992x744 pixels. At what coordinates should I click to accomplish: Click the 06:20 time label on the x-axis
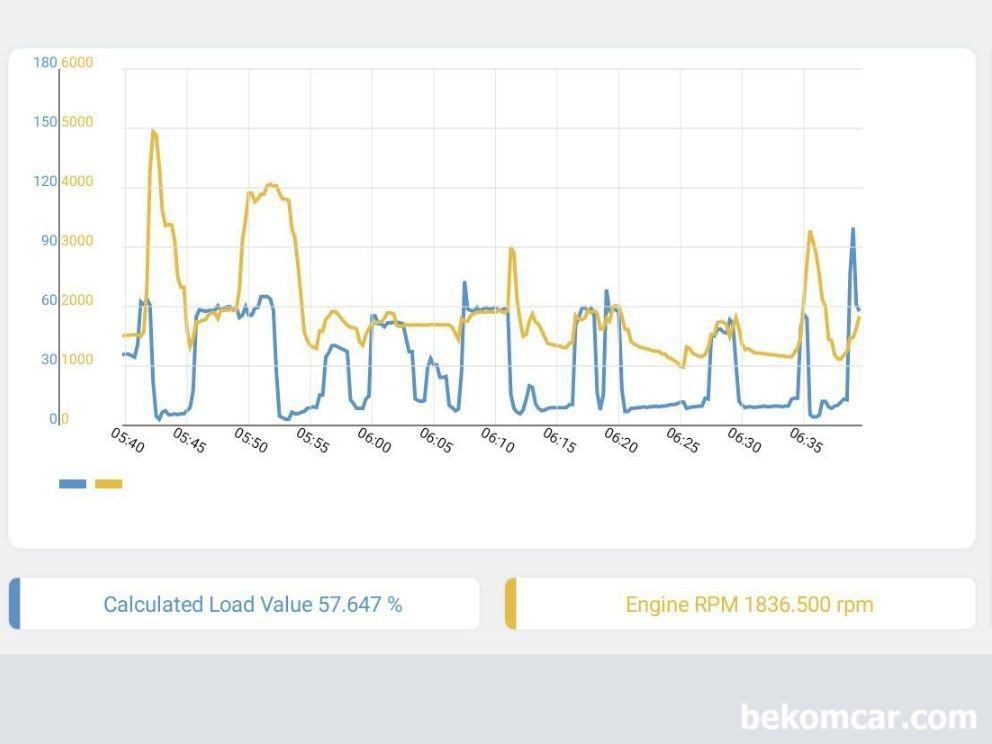tap(620, 441)
